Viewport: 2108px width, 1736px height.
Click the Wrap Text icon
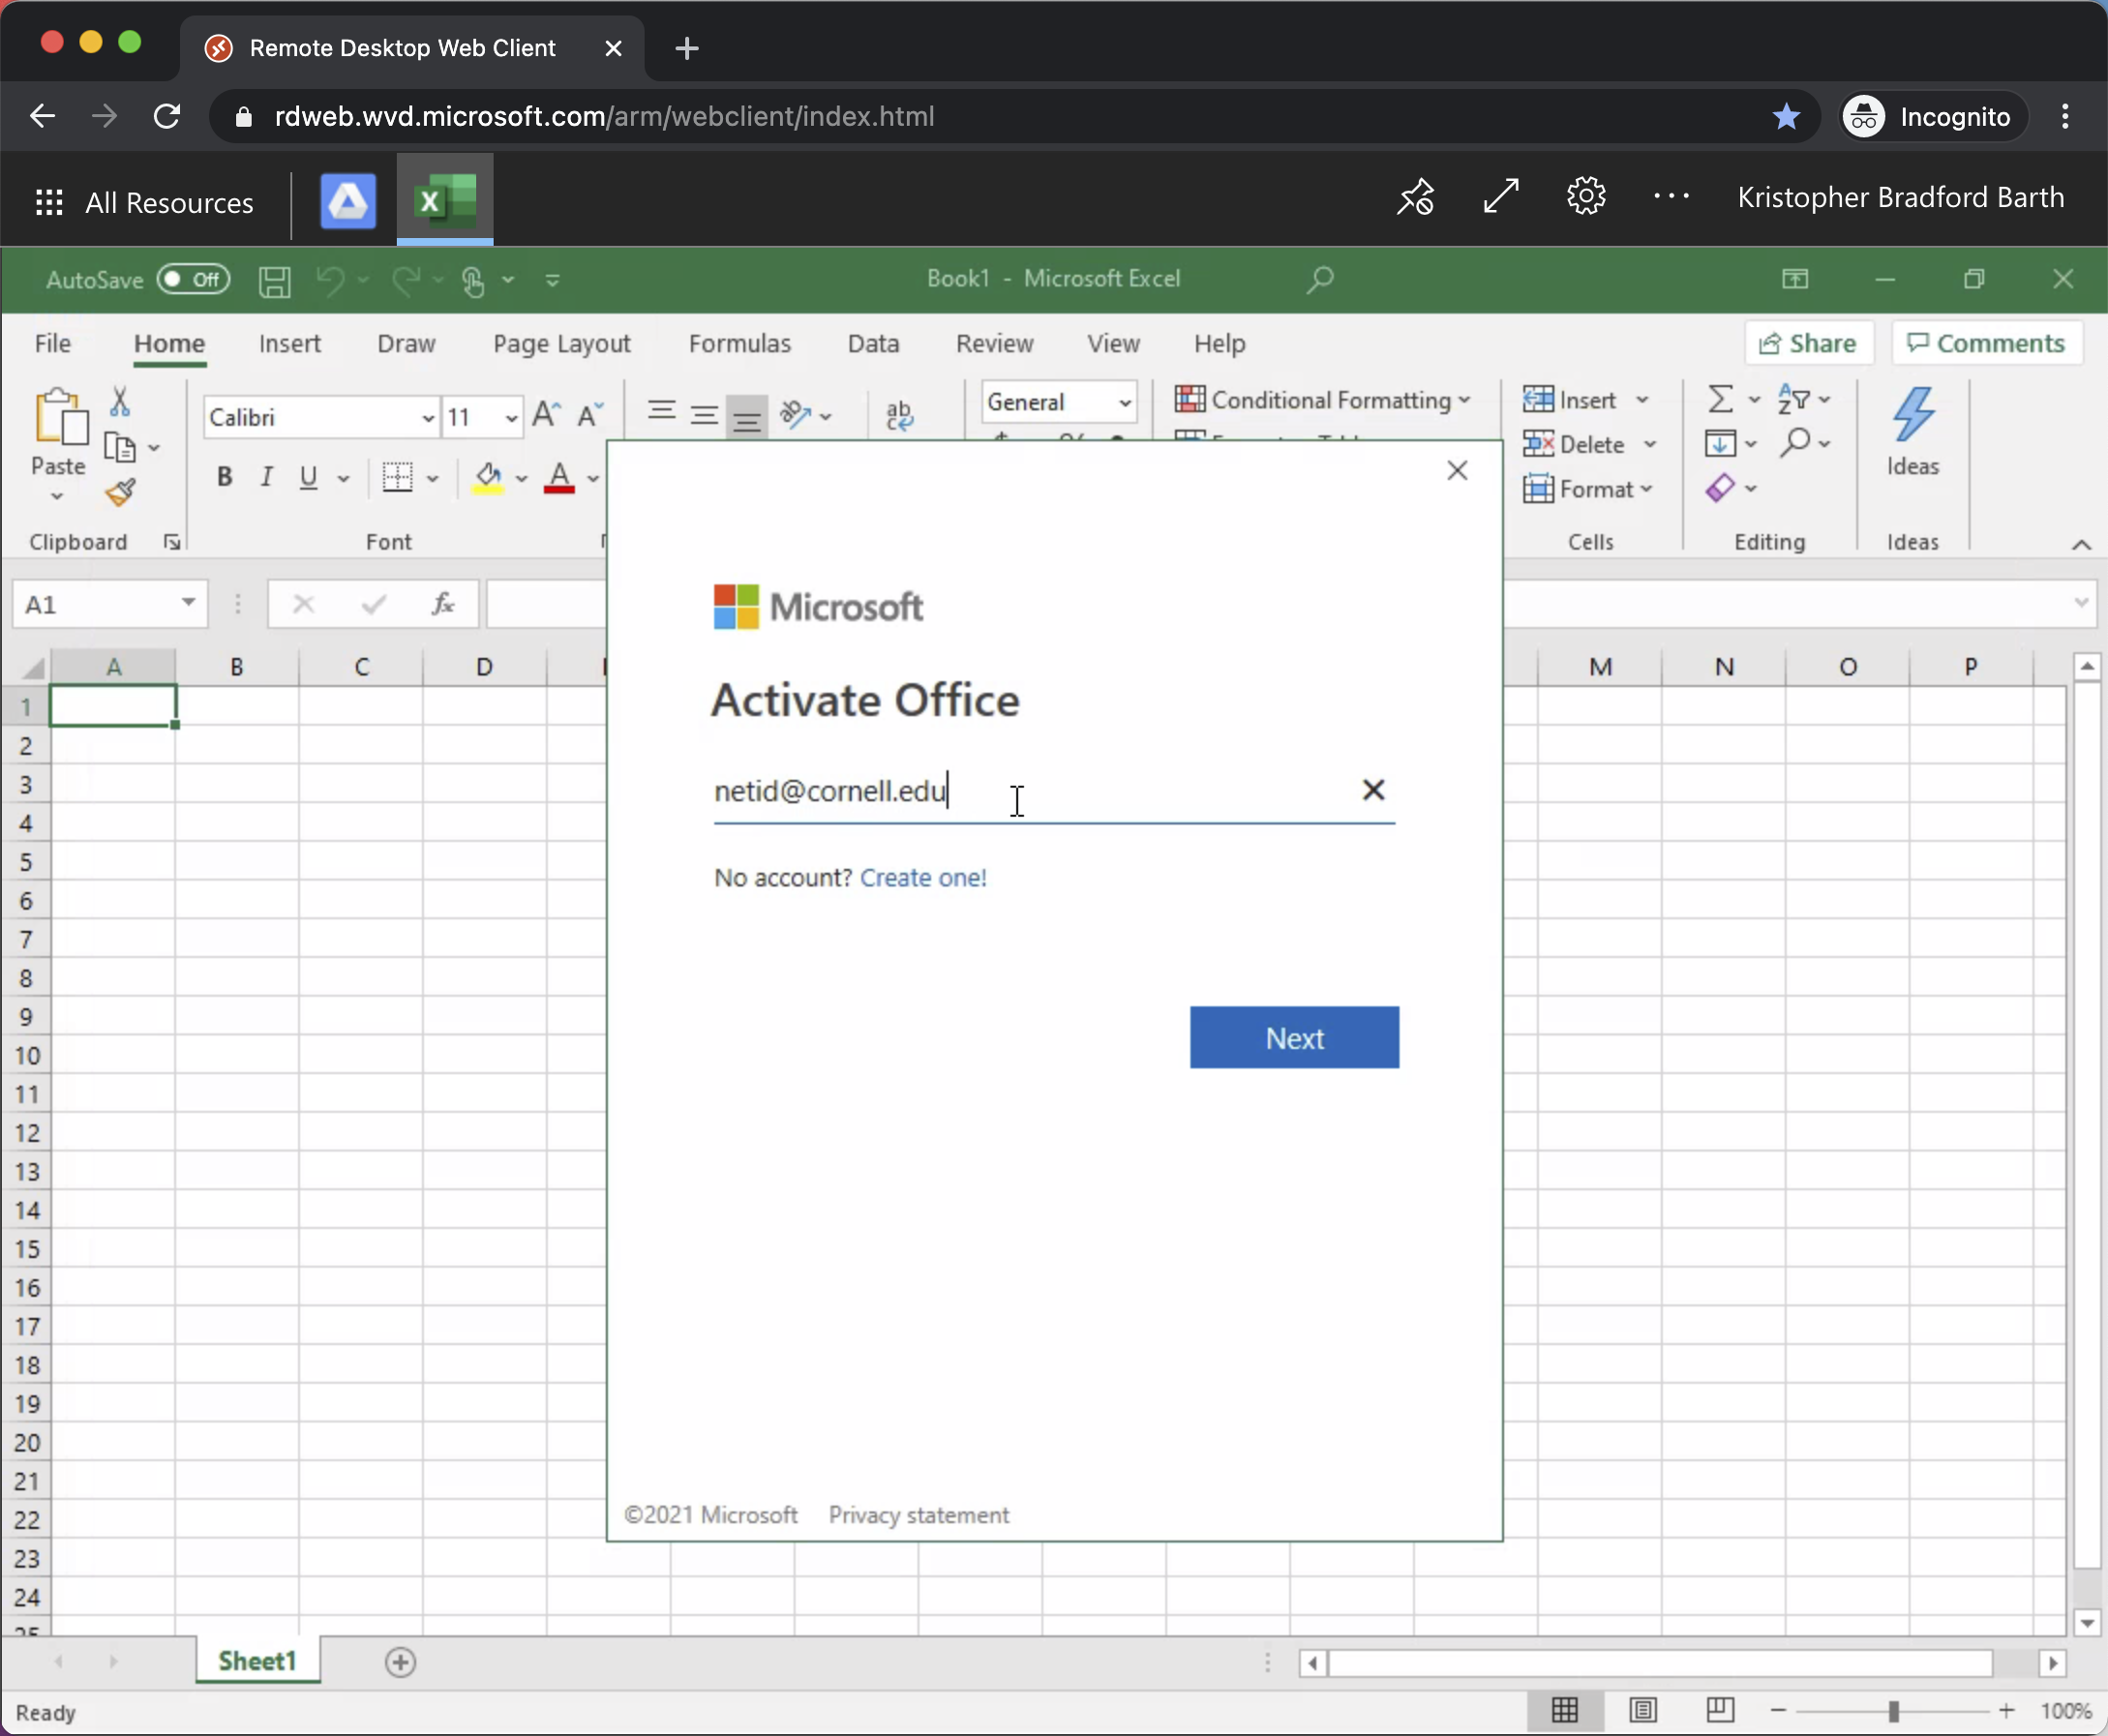[900, 415]
